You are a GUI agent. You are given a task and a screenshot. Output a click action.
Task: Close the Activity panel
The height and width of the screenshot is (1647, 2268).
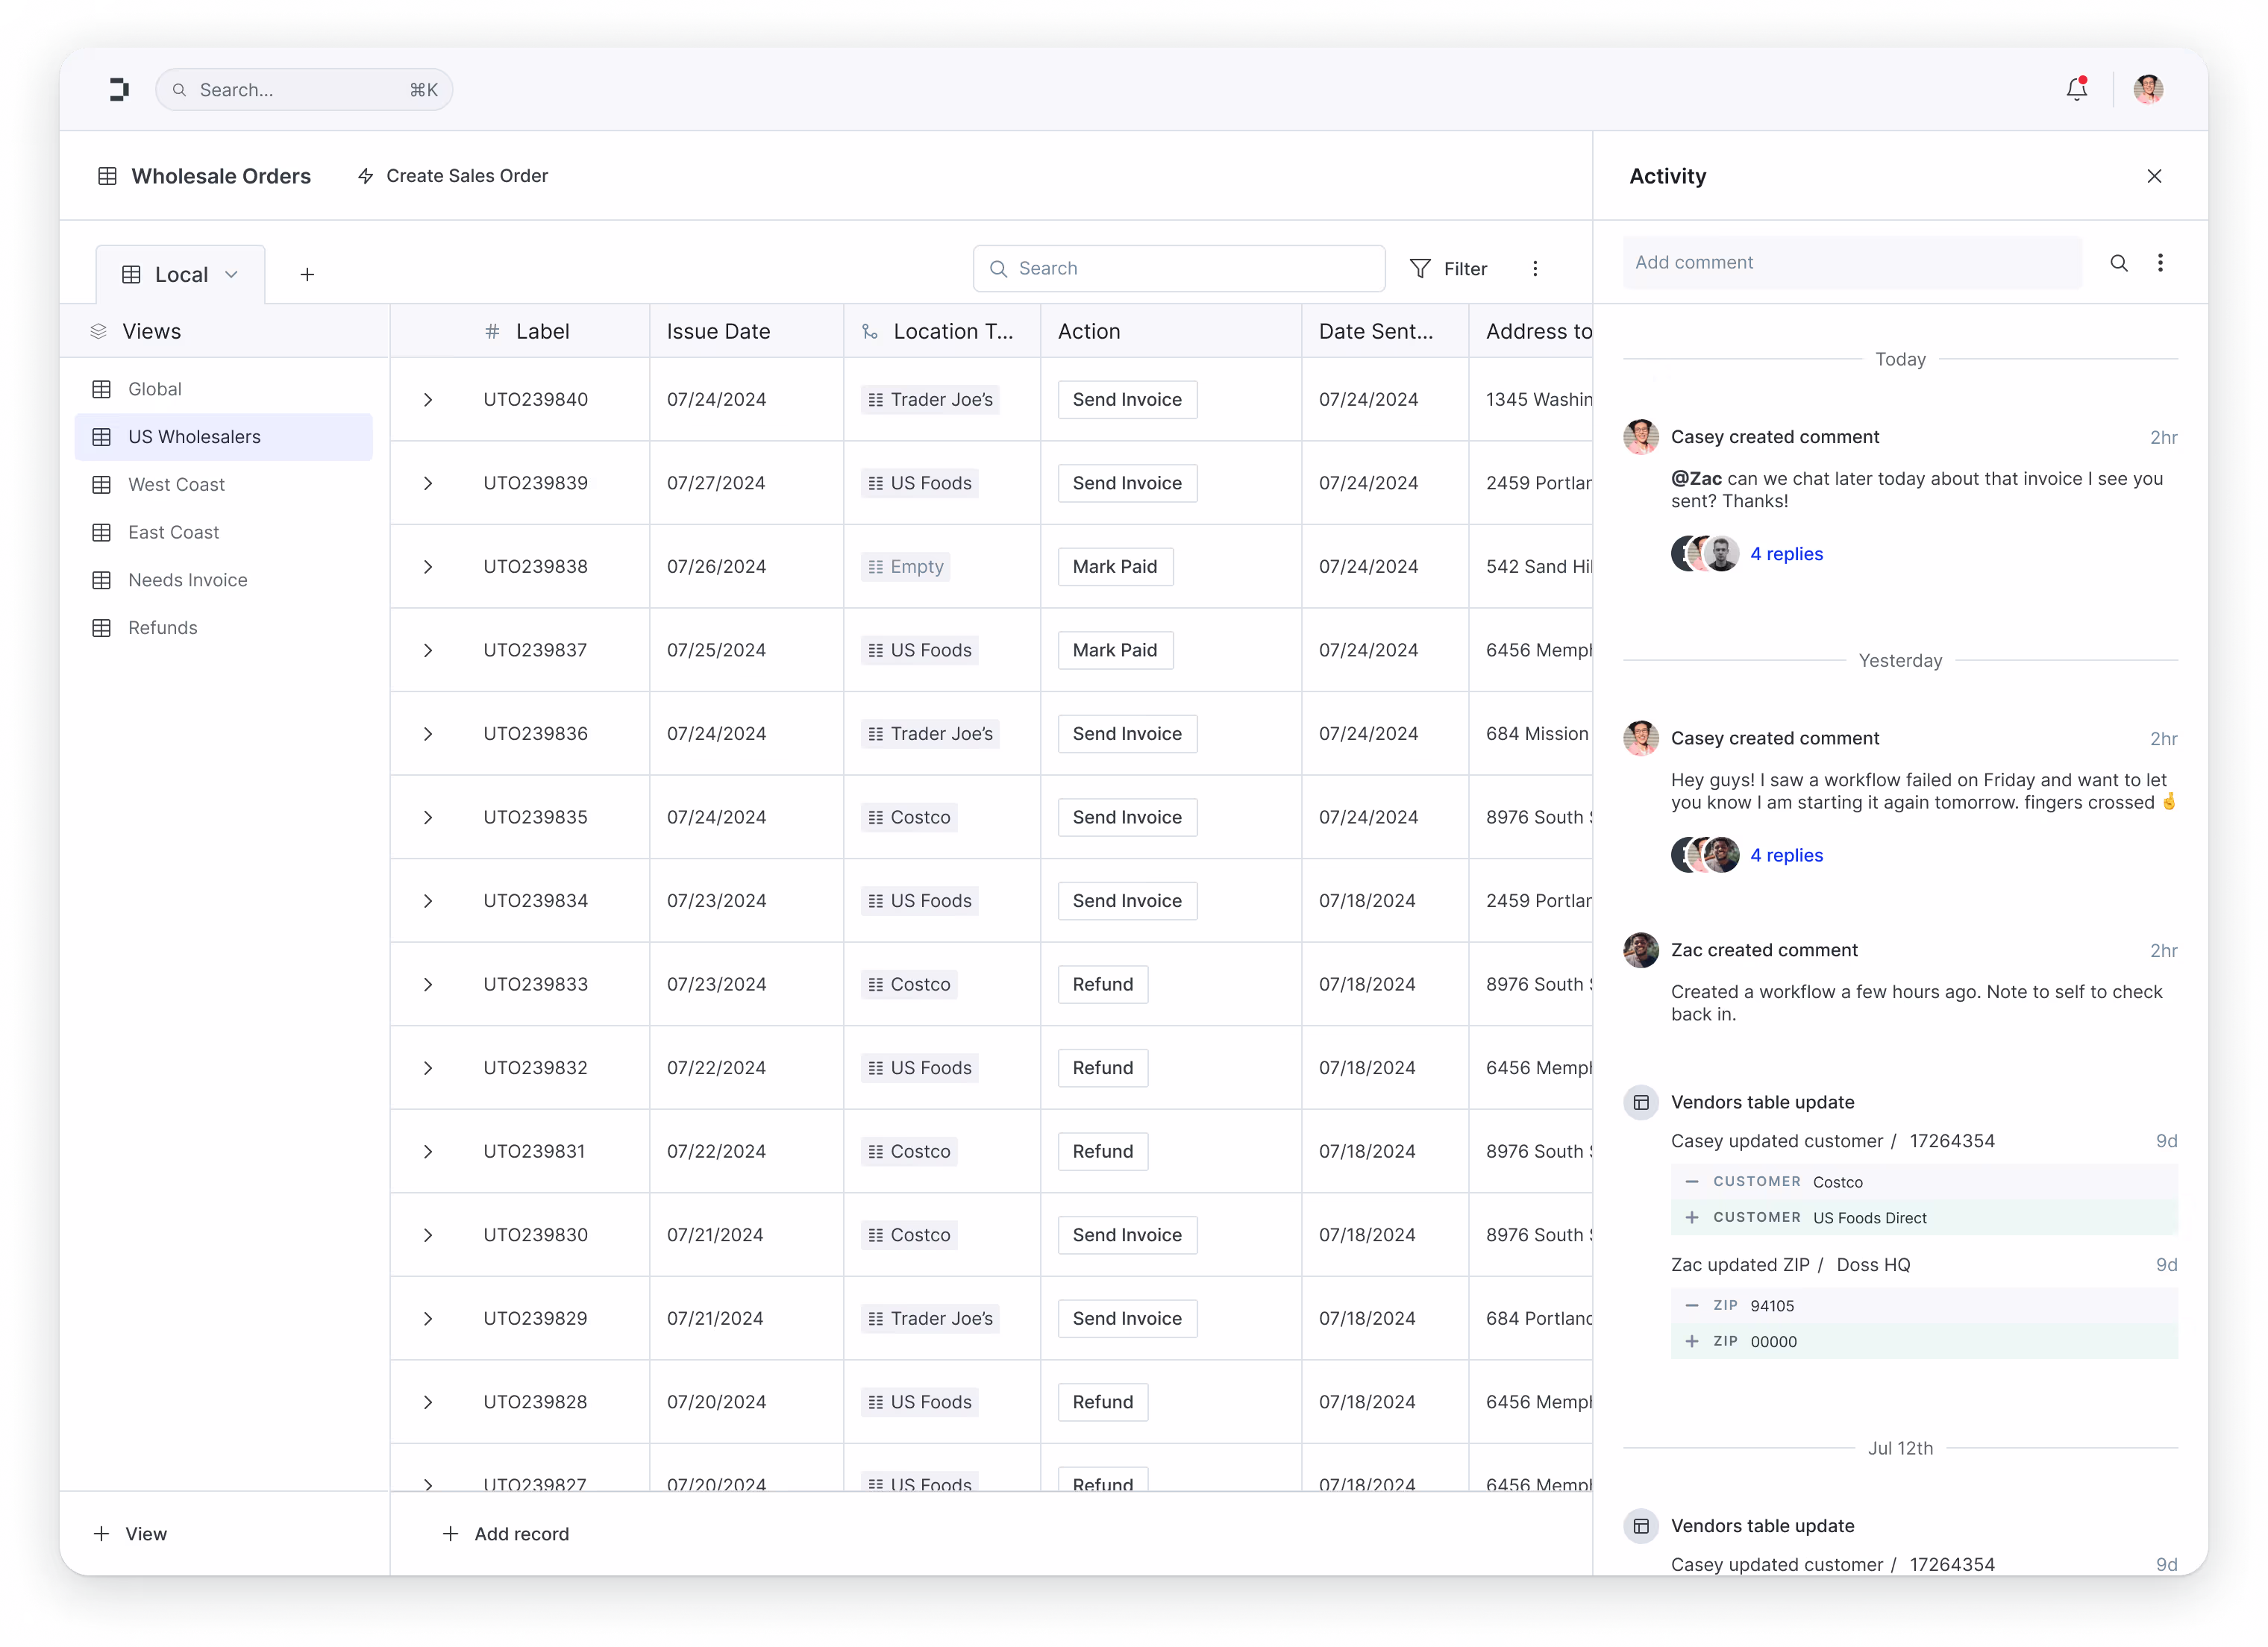pos(2154,177)
